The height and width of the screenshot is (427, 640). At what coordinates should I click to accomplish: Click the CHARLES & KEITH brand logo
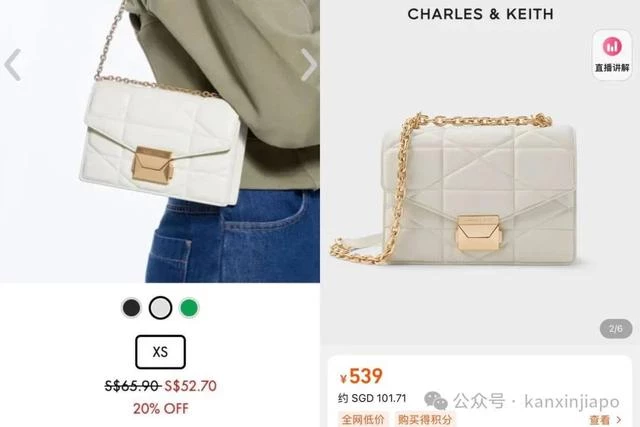[480, 14]
